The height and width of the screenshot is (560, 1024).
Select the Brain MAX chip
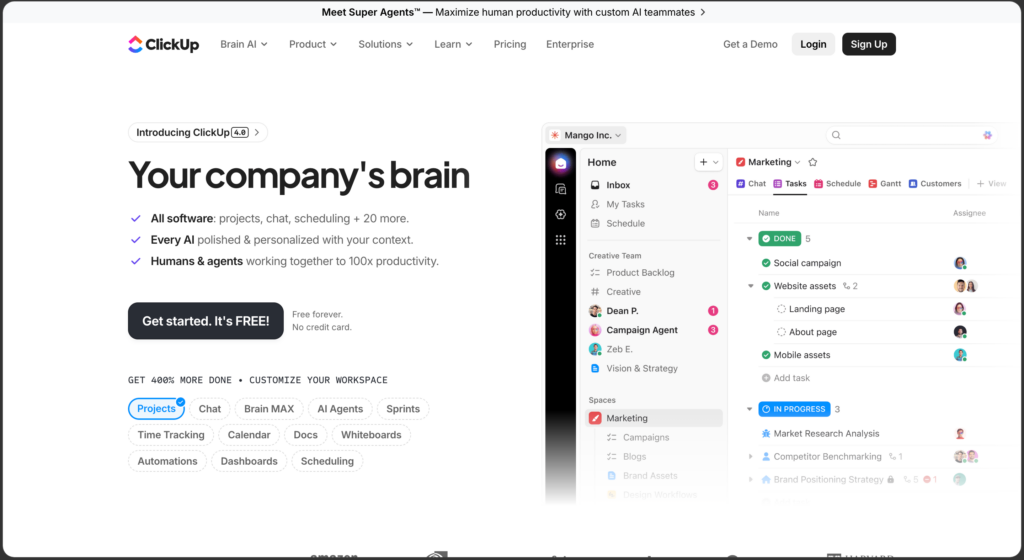269,409
